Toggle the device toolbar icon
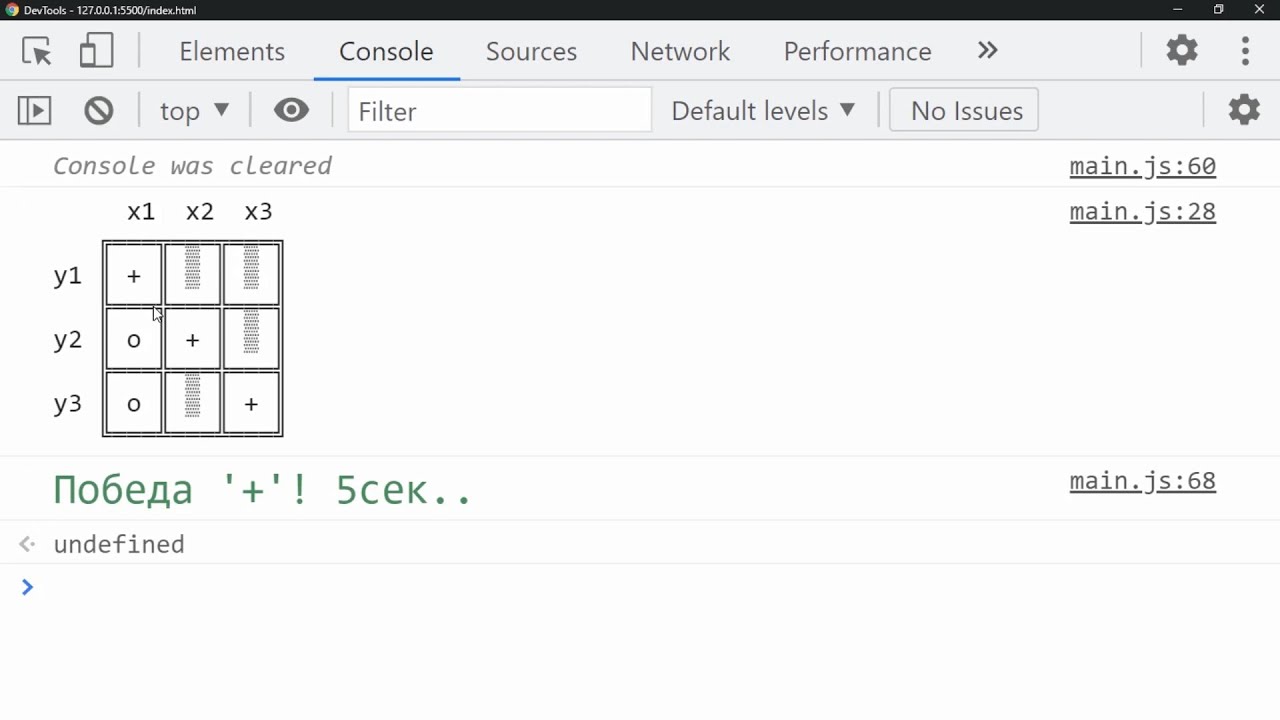Image resolution: width=1280 pixels, height=720 pixels. [x=96, y=51]
